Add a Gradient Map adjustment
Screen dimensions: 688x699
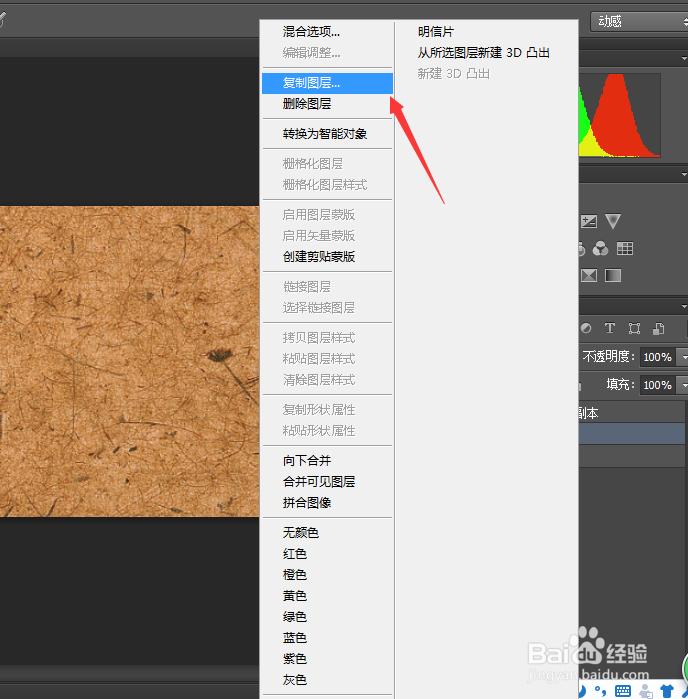click(x=613, y=275)
